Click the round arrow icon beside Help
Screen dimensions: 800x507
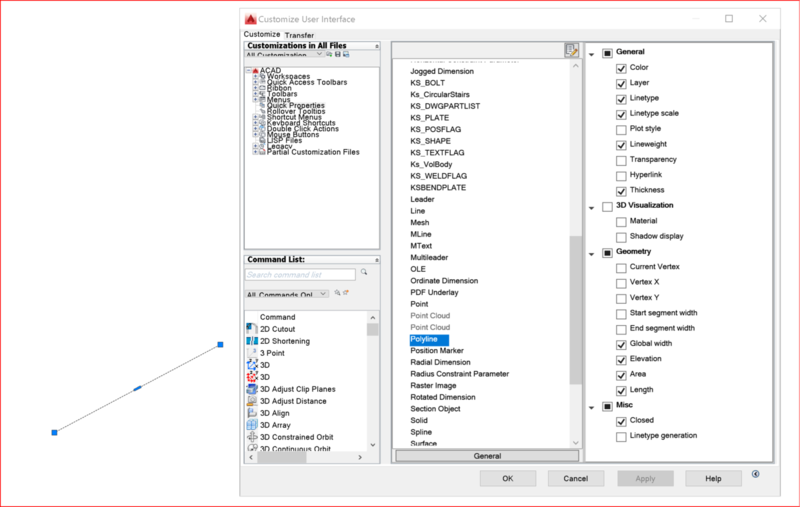[x=756, y=474]
